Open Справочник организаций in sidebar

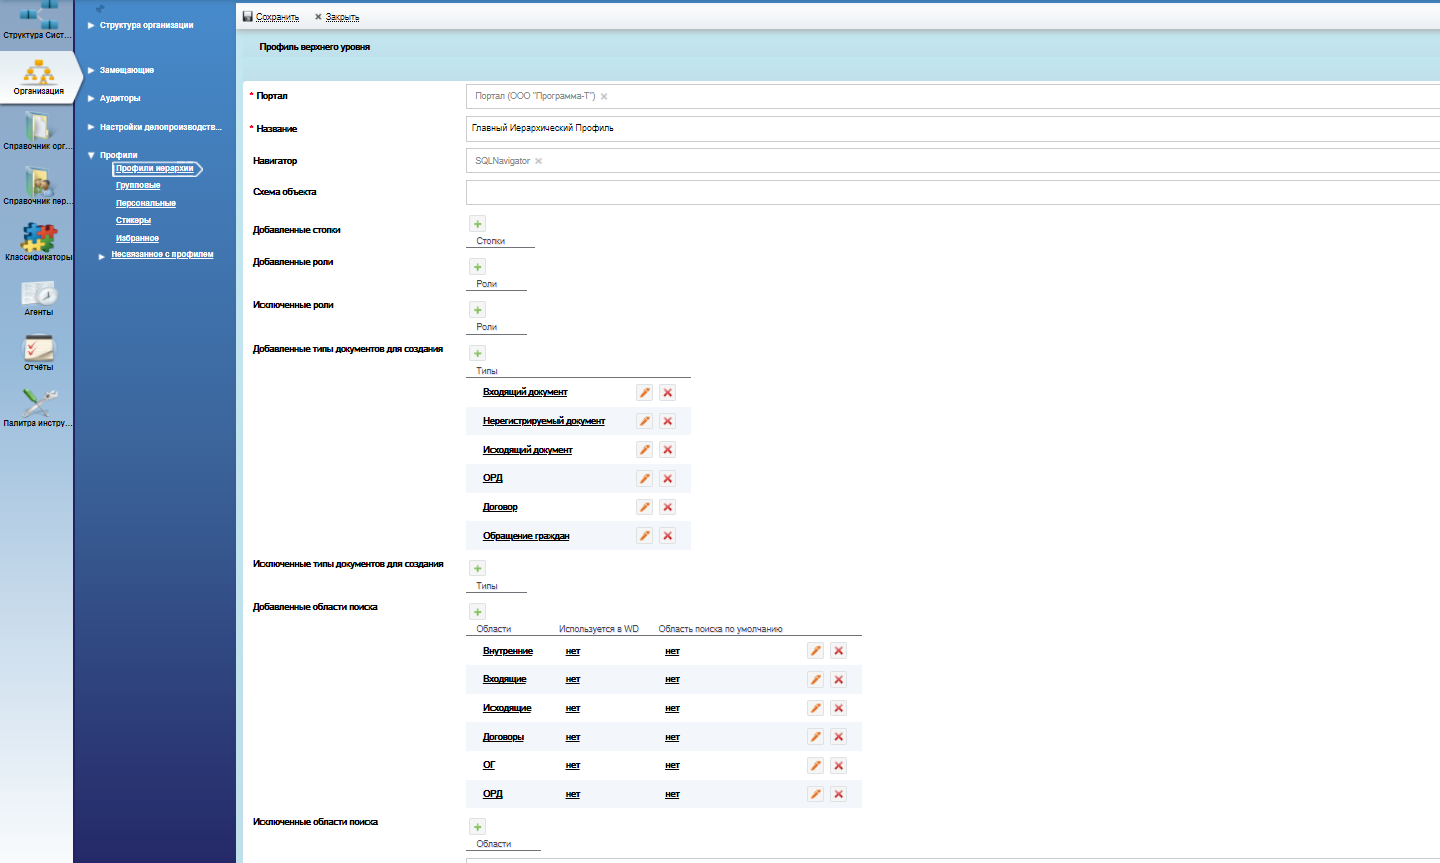pos(37,131)
